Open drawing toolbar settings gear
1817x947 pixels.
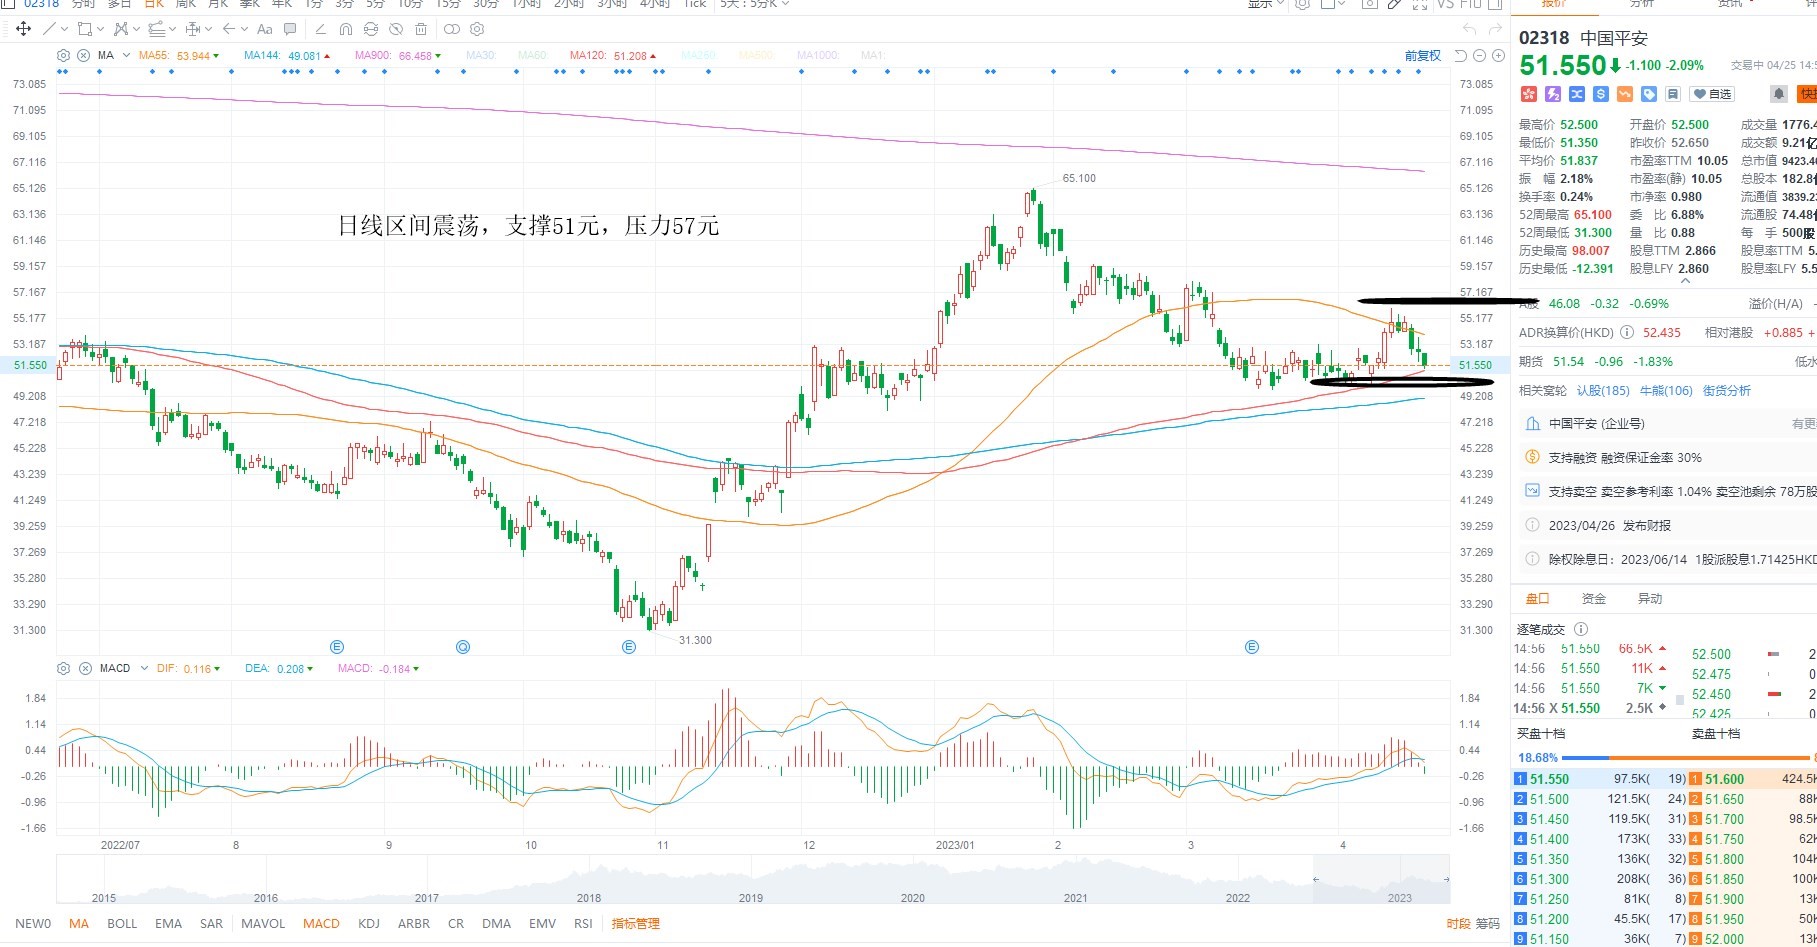point(477,29)
